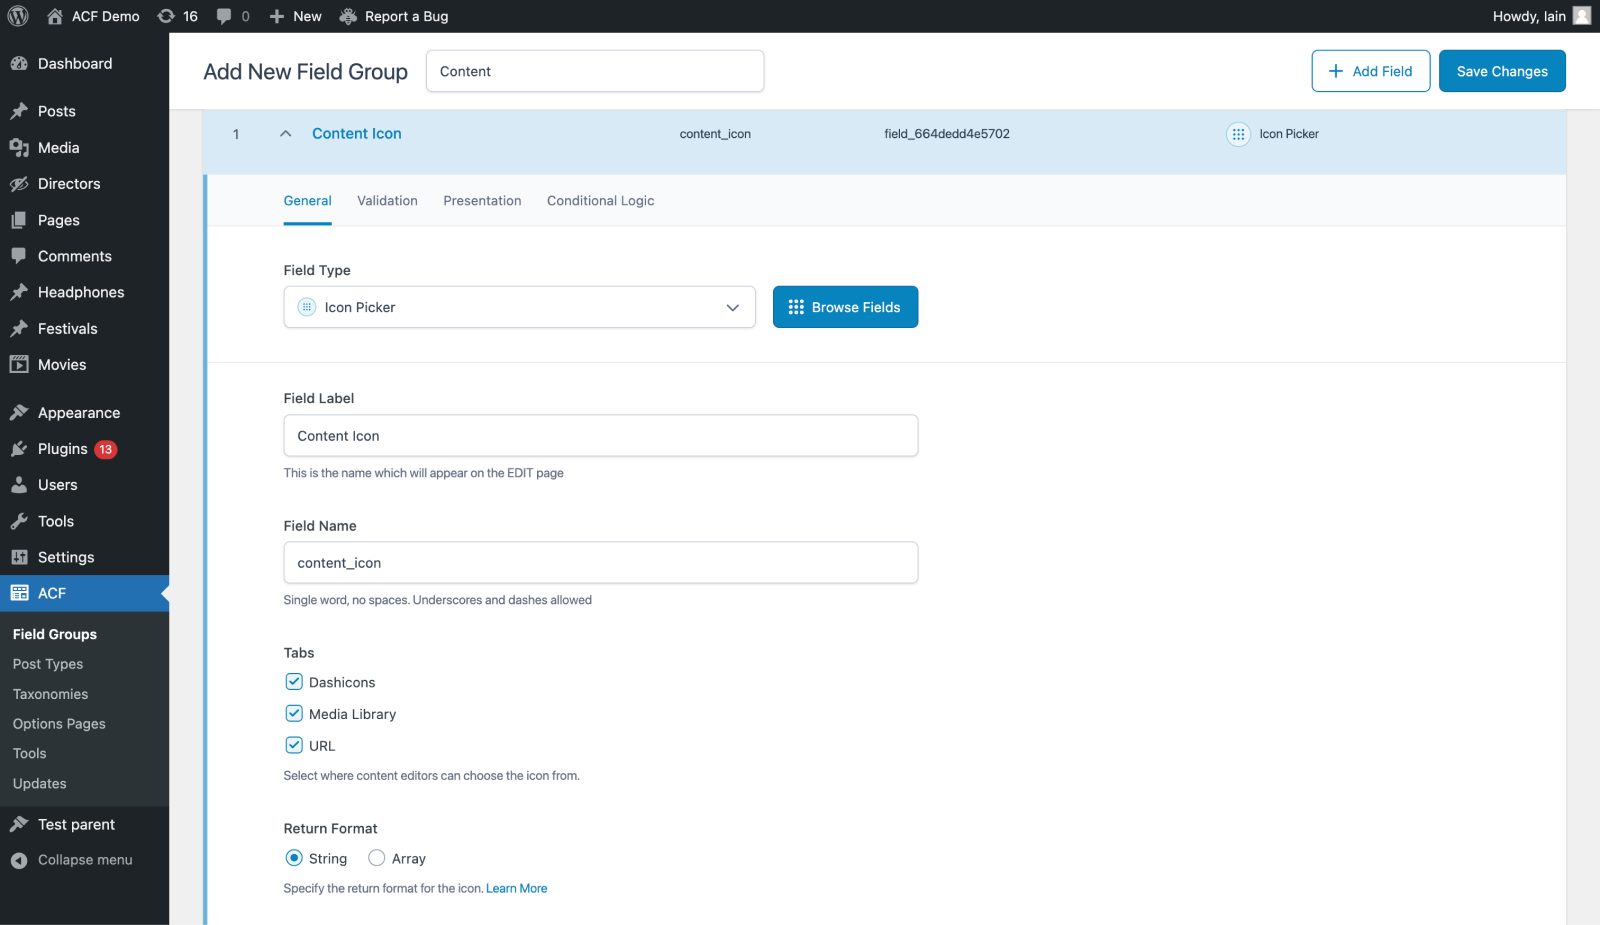1600x925 pixels.
Task: Disable the URL checkbox
Action: [294, 745]
